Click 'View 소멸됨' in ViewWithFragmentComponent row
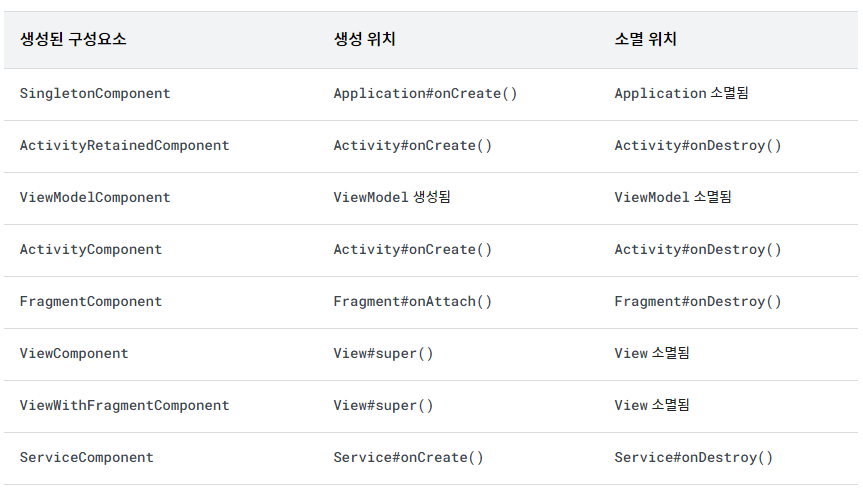This screenshot has height=503, width=863. 652,405
